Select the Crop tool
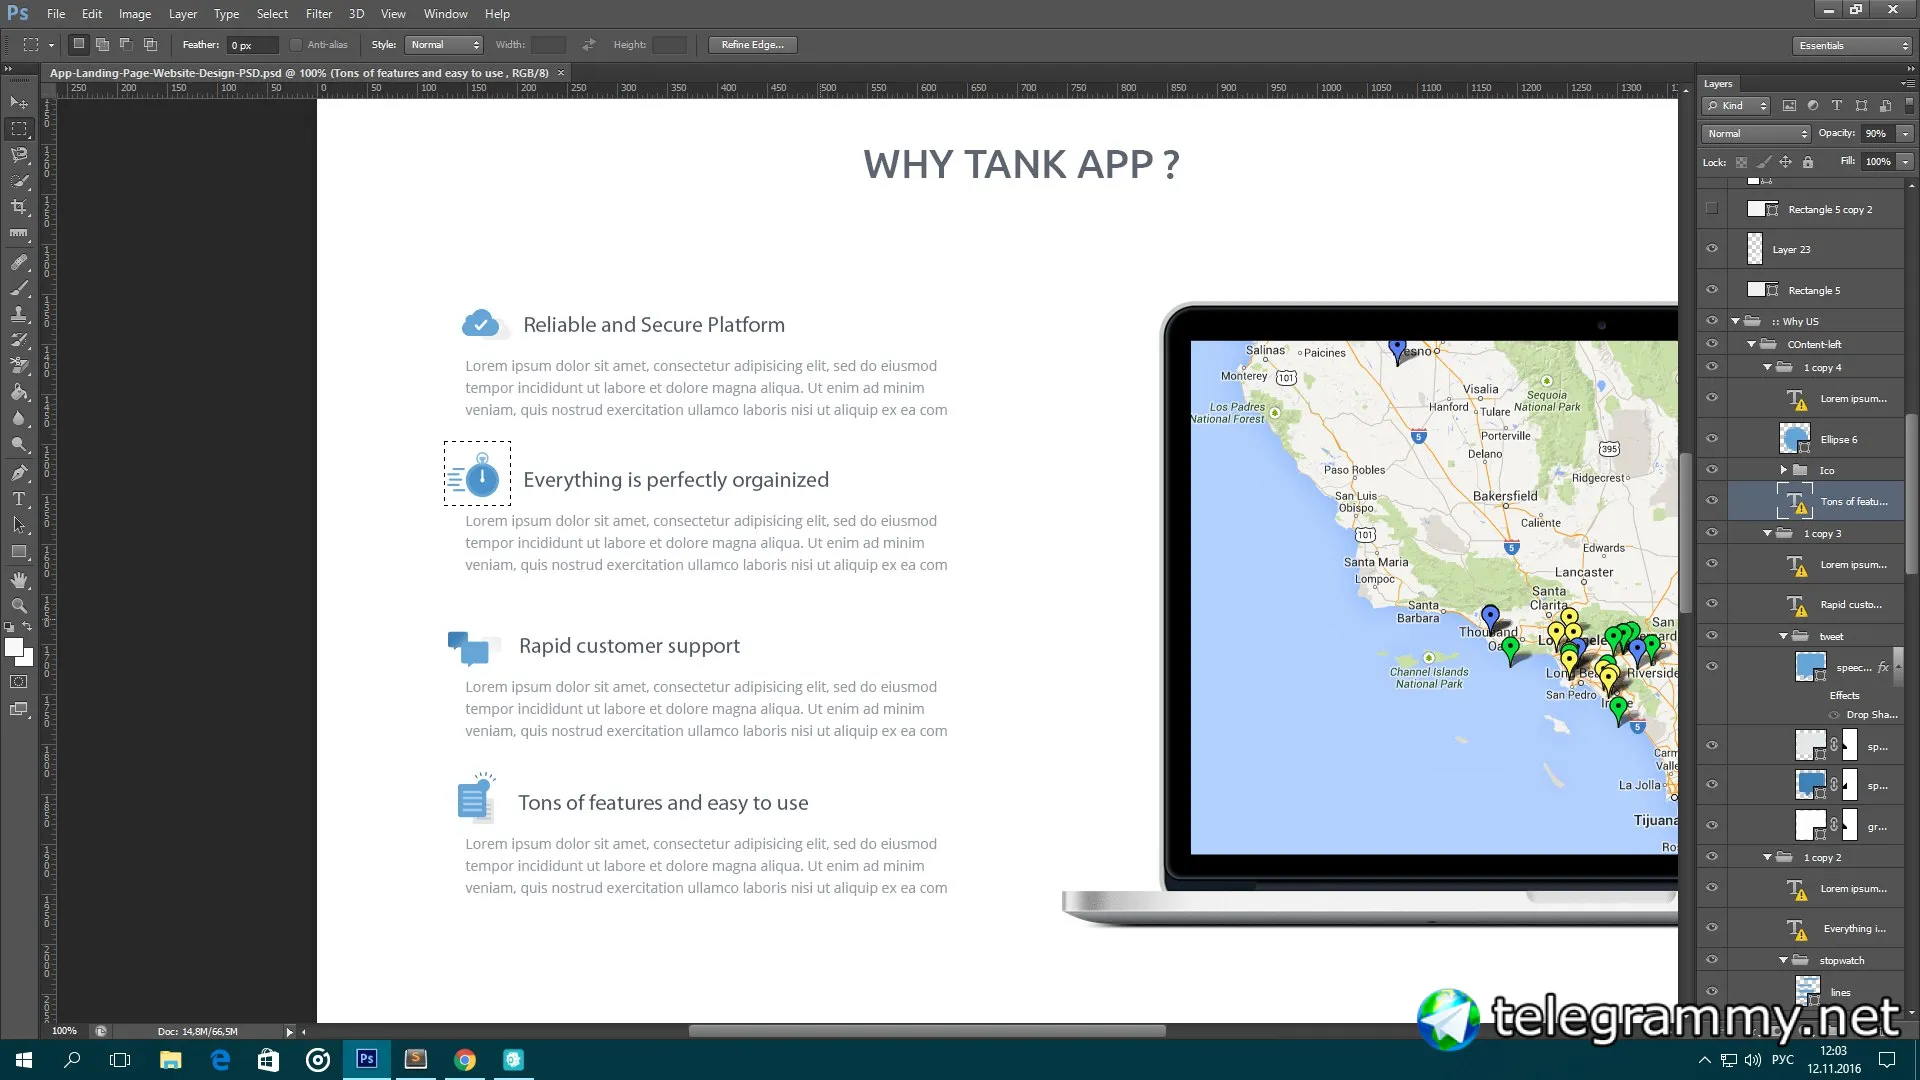Viewport: 1920px width, 1080px height. coord(19,207)
